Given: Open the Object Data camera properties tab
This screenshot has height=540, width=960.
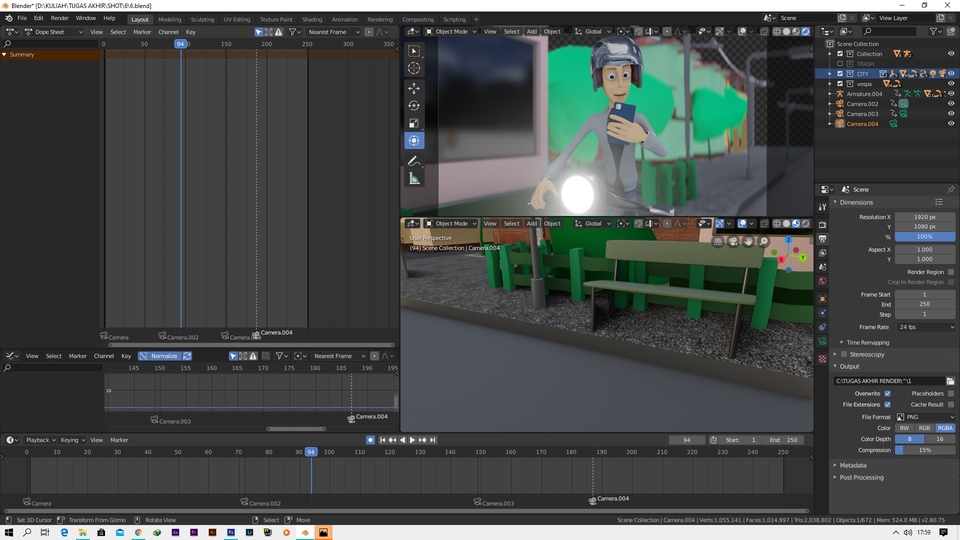Looking at the screenshot, I should point(822,341).
